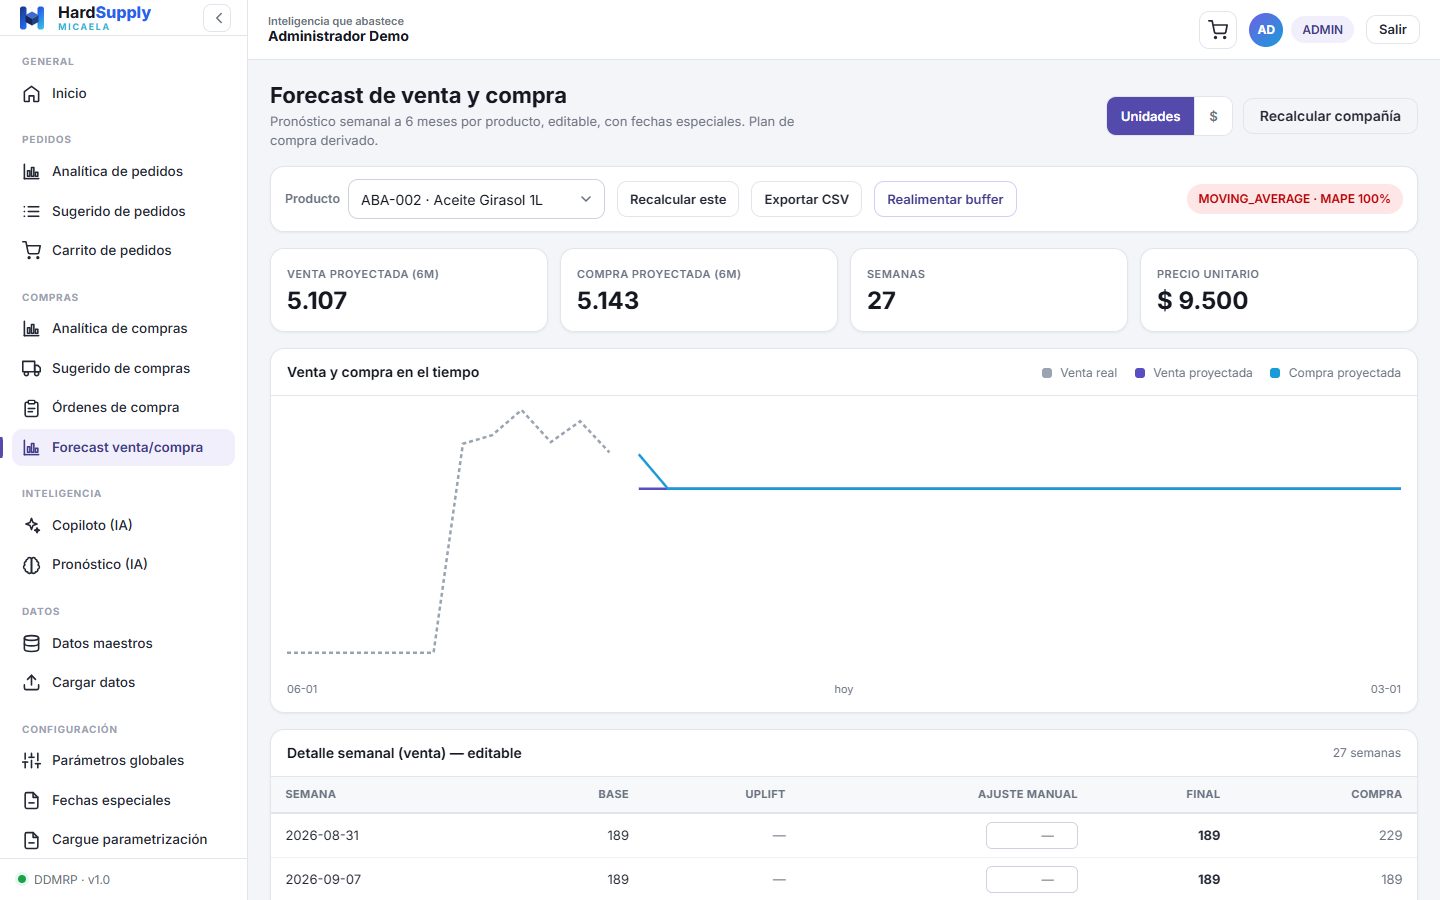Click the Venta proyectada value 5.107
The height and width of the screenshot is (900, 1440).
317,300
